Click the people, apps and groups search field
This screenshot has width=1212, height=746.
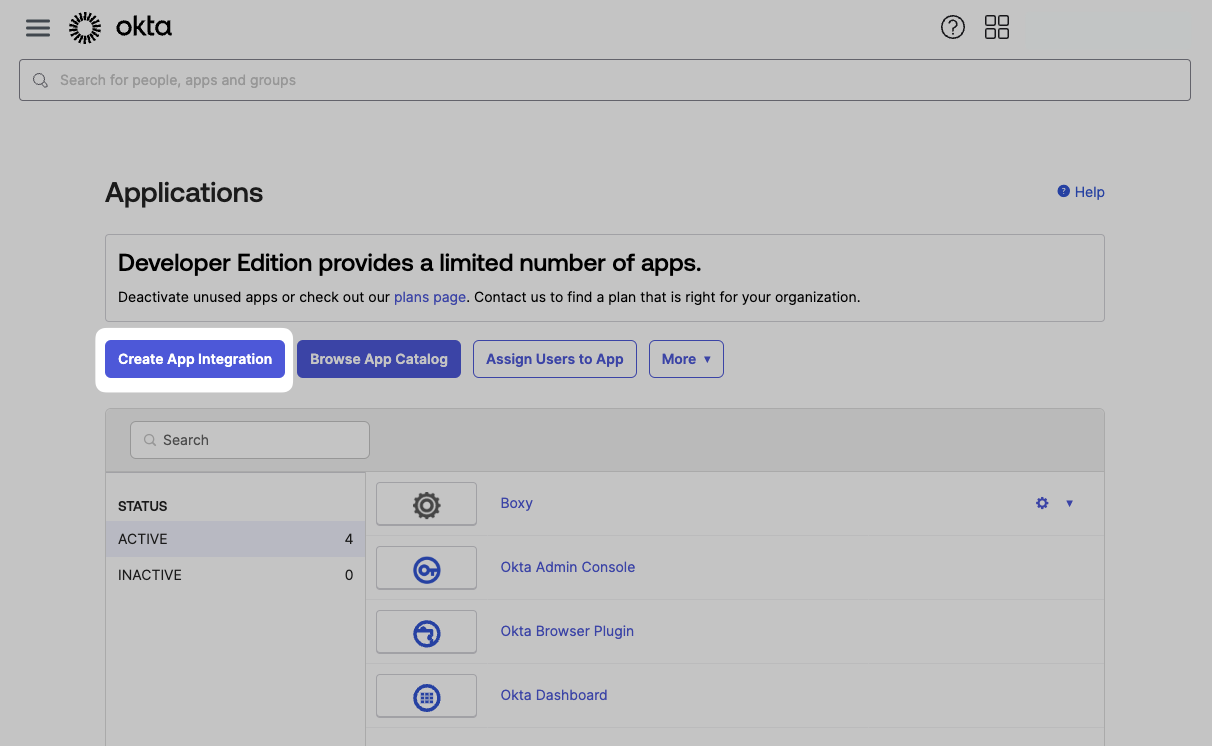coord(604,80)
